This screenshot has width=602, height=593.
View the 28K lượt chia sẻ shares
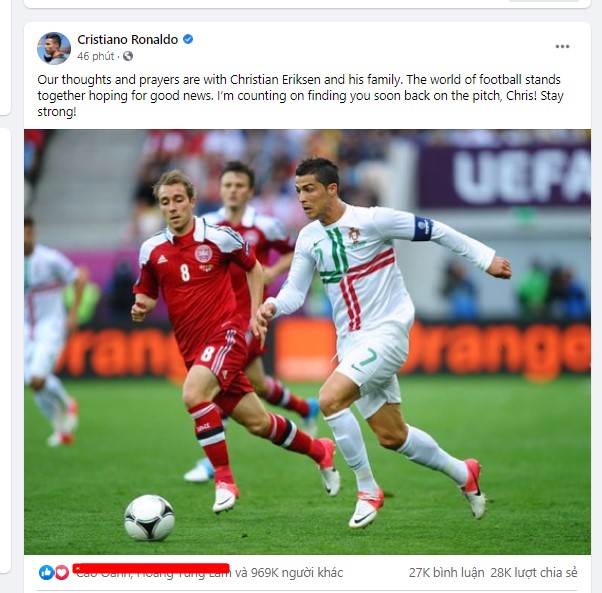coord(534,573)
